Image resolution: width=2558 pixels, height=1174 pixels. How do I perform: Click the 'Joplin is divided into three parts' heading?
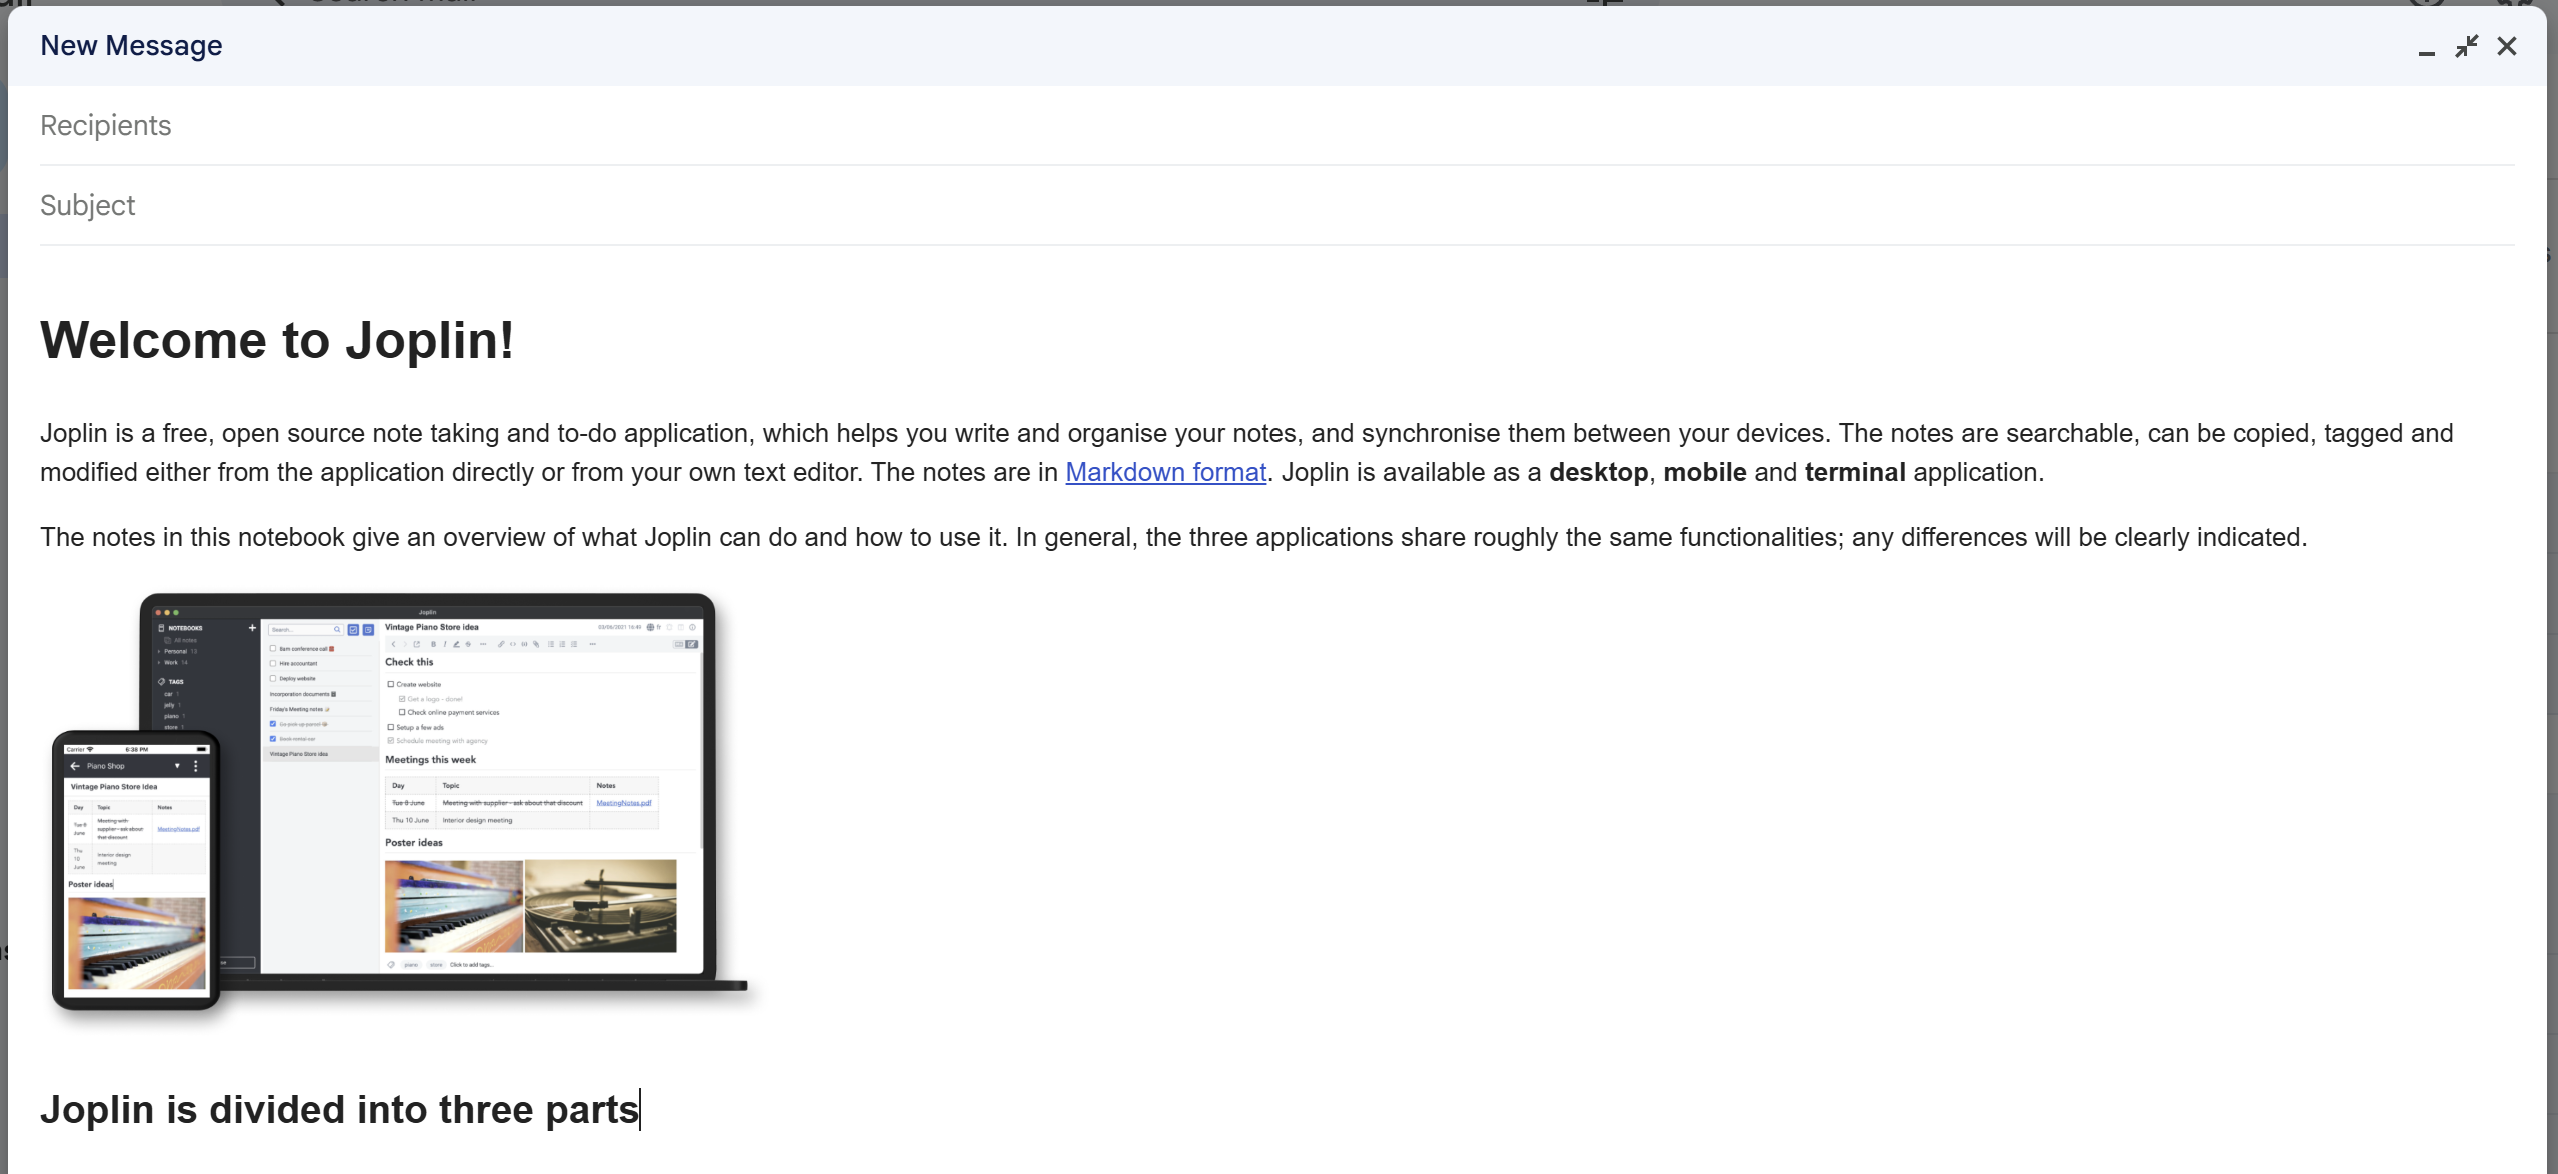338,1110
